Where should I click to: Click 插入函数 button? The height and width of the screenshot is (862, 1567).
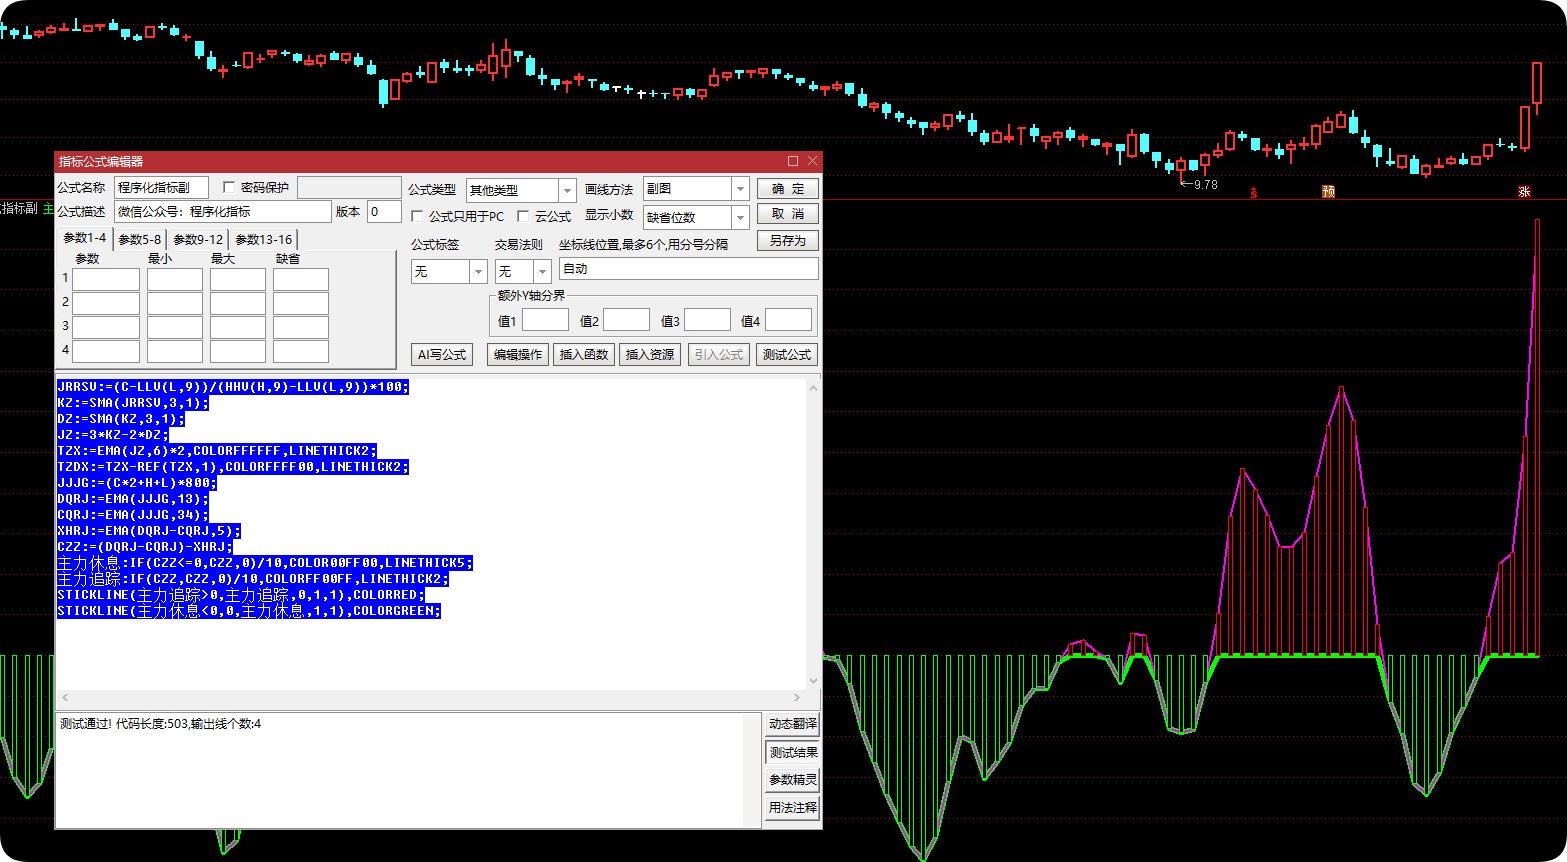tap(584, 354)
